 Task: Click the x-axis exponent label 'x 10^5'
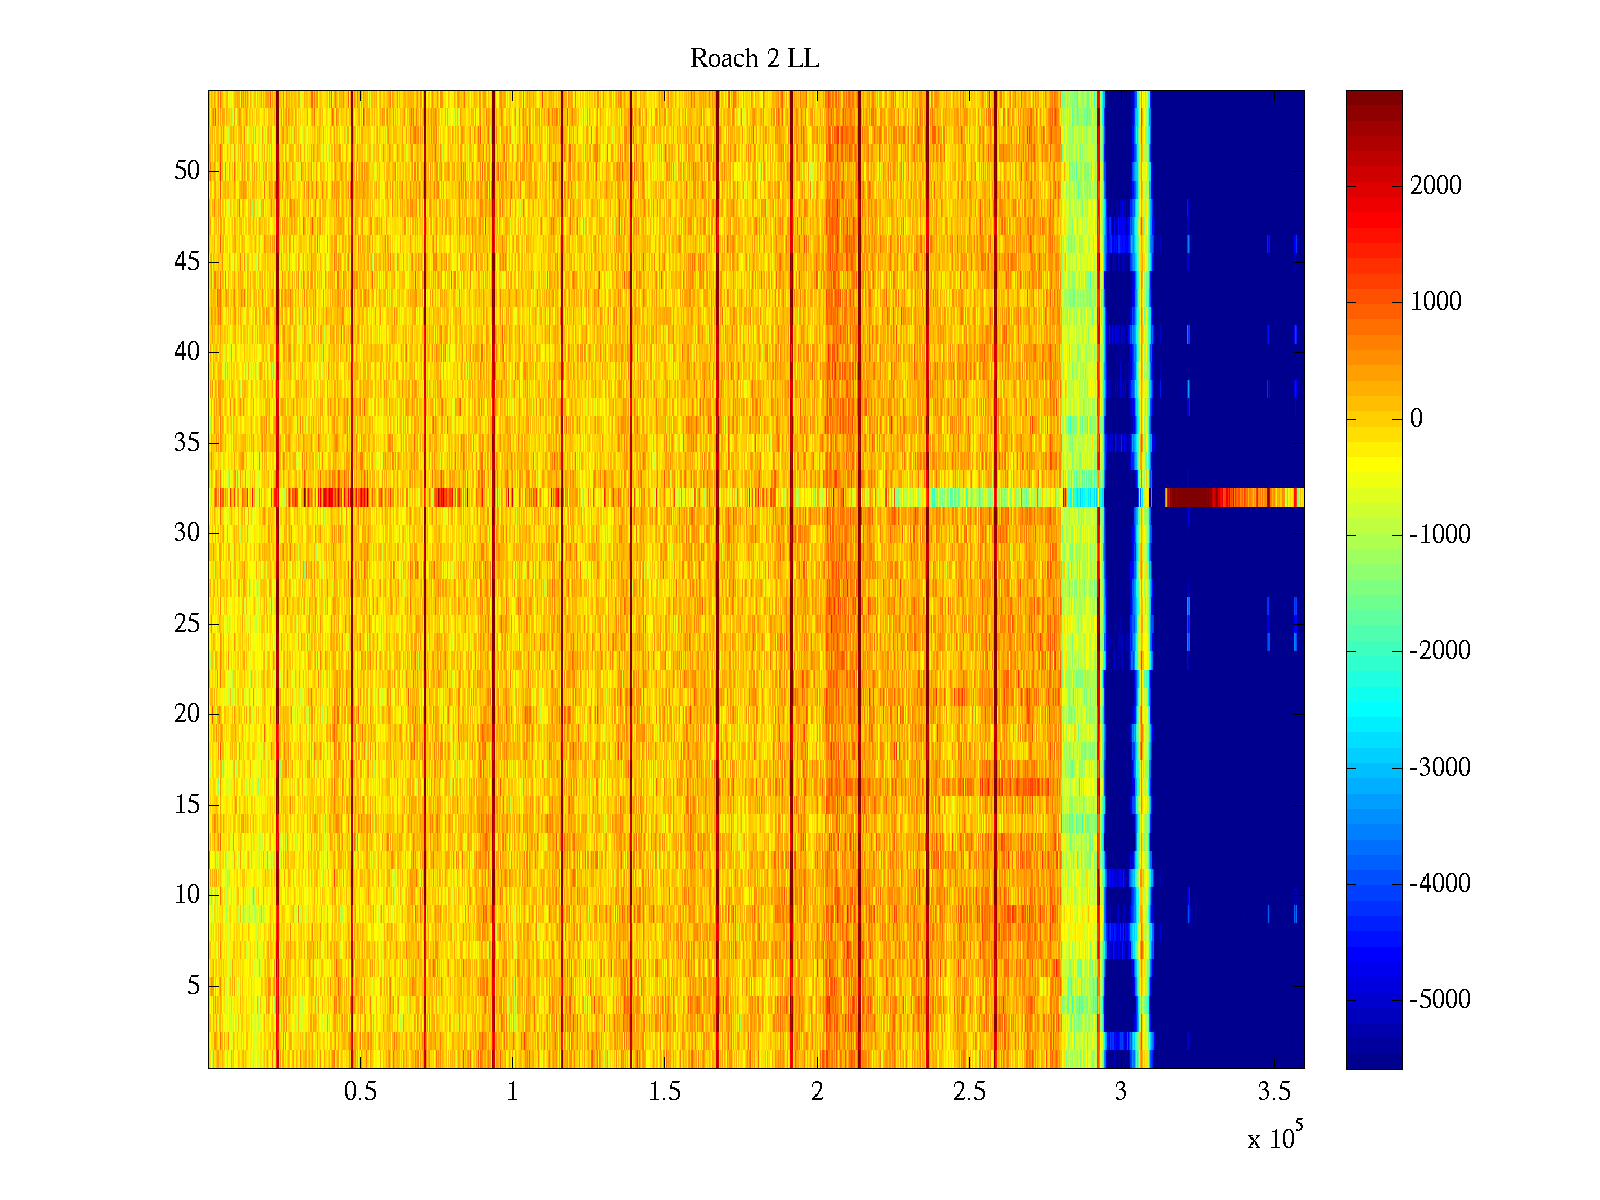point(1275,1138)
